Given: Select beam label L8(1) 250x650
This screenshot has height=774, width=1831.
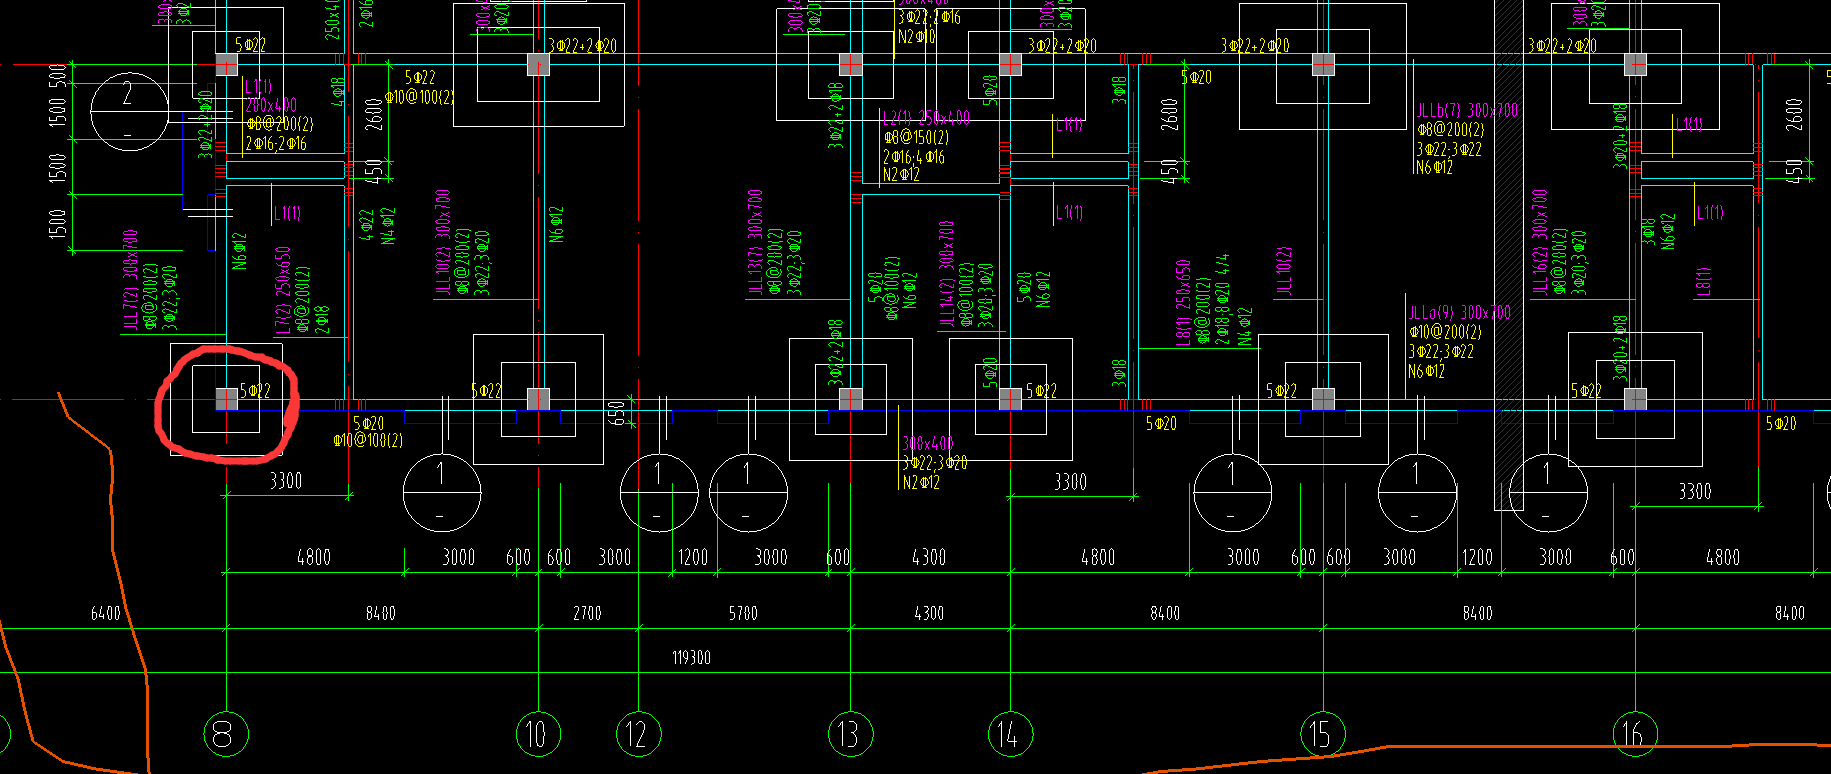Looking at the screenshot, I should pos(1183,303).
